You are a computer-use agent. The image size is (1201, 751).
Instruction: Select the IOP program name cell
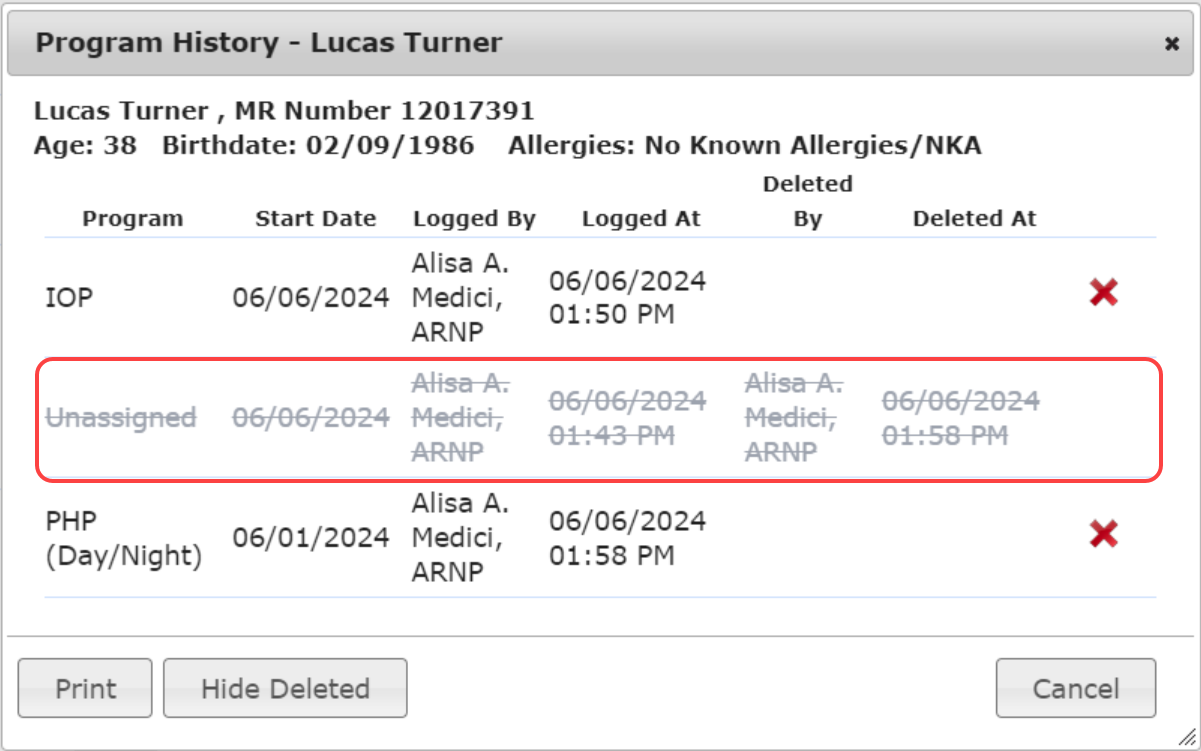[x=69, y=297]
